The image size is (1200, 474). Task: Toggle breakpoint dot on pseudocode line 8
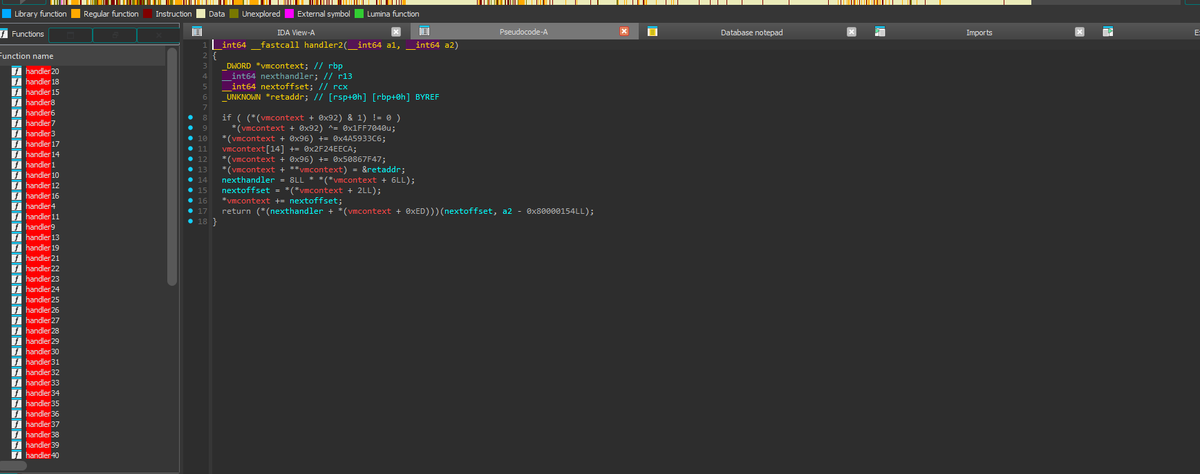pyautogui.click(x=192, y=119)
